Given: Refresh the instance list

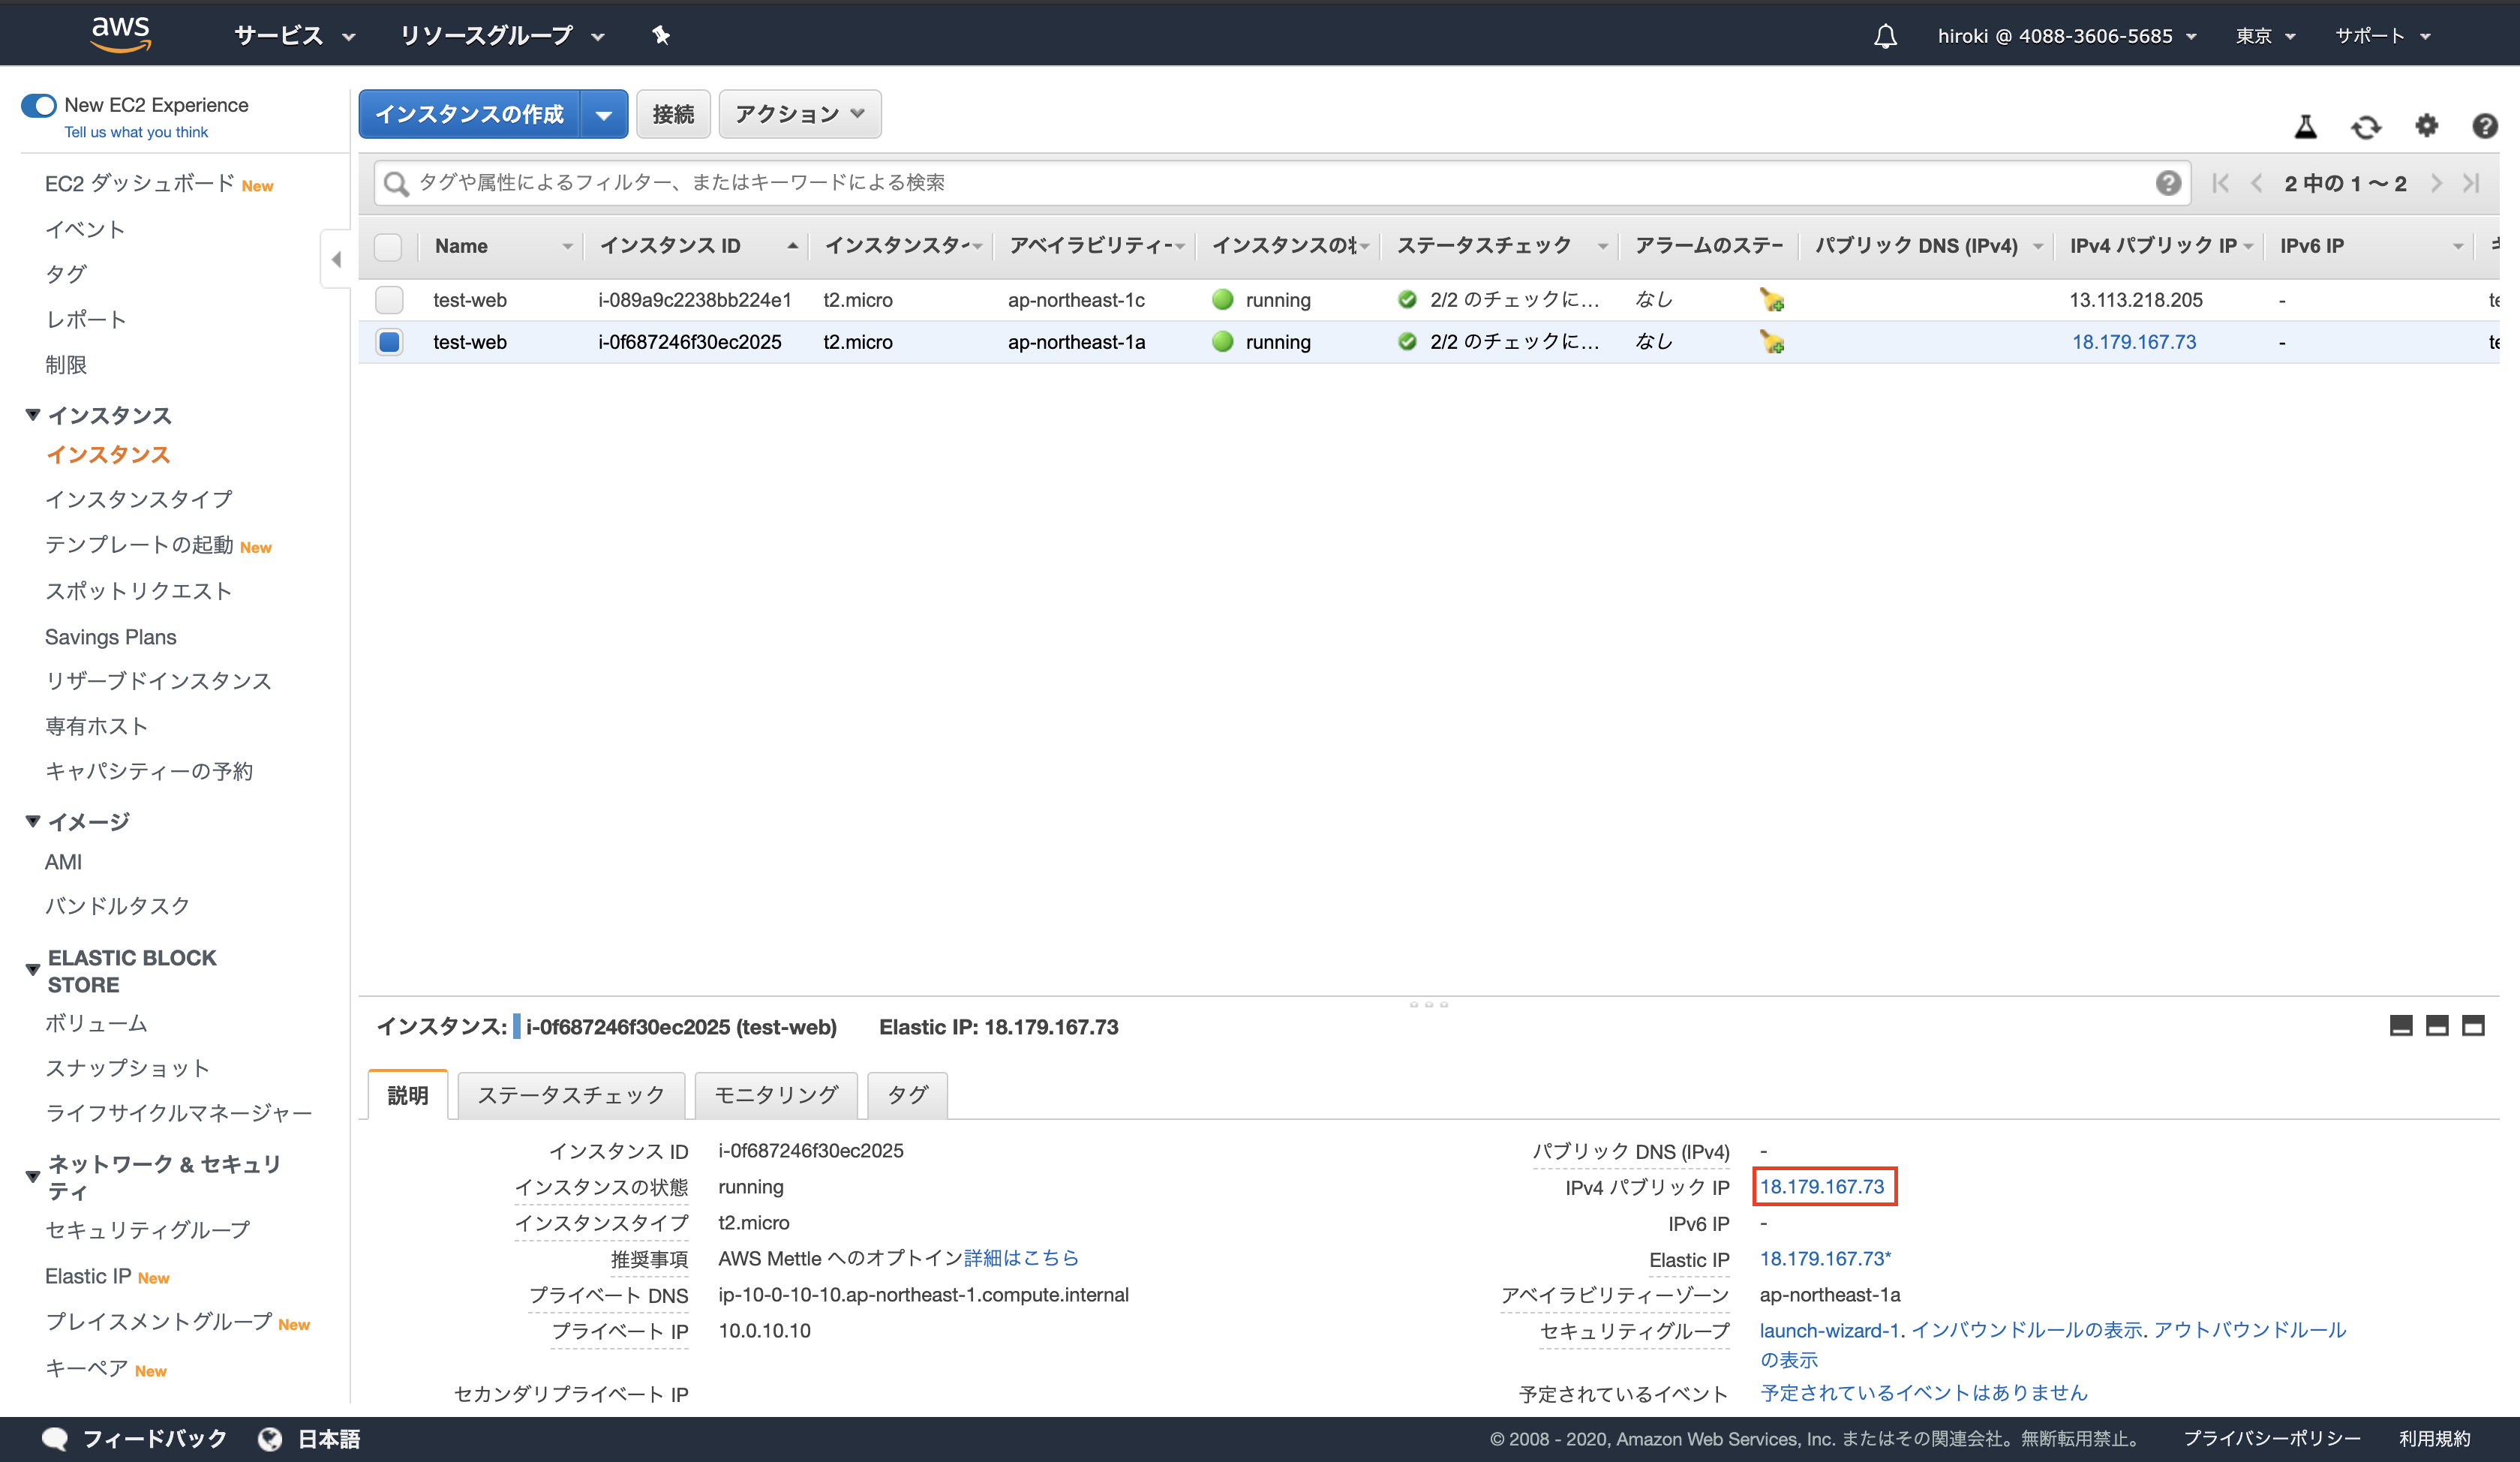Looking at the screenshot, I should (2366, 126).
